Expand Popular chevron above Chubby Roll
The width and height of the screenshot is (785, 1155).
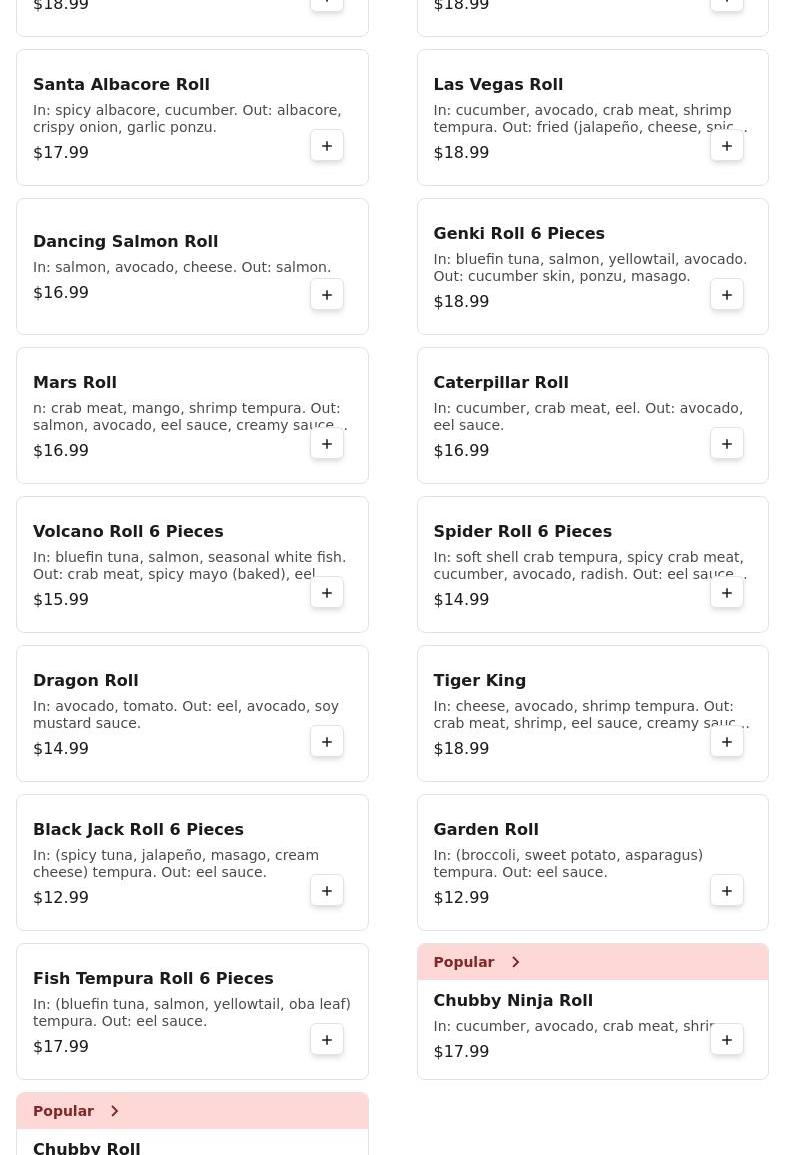tap(115, 1111)
